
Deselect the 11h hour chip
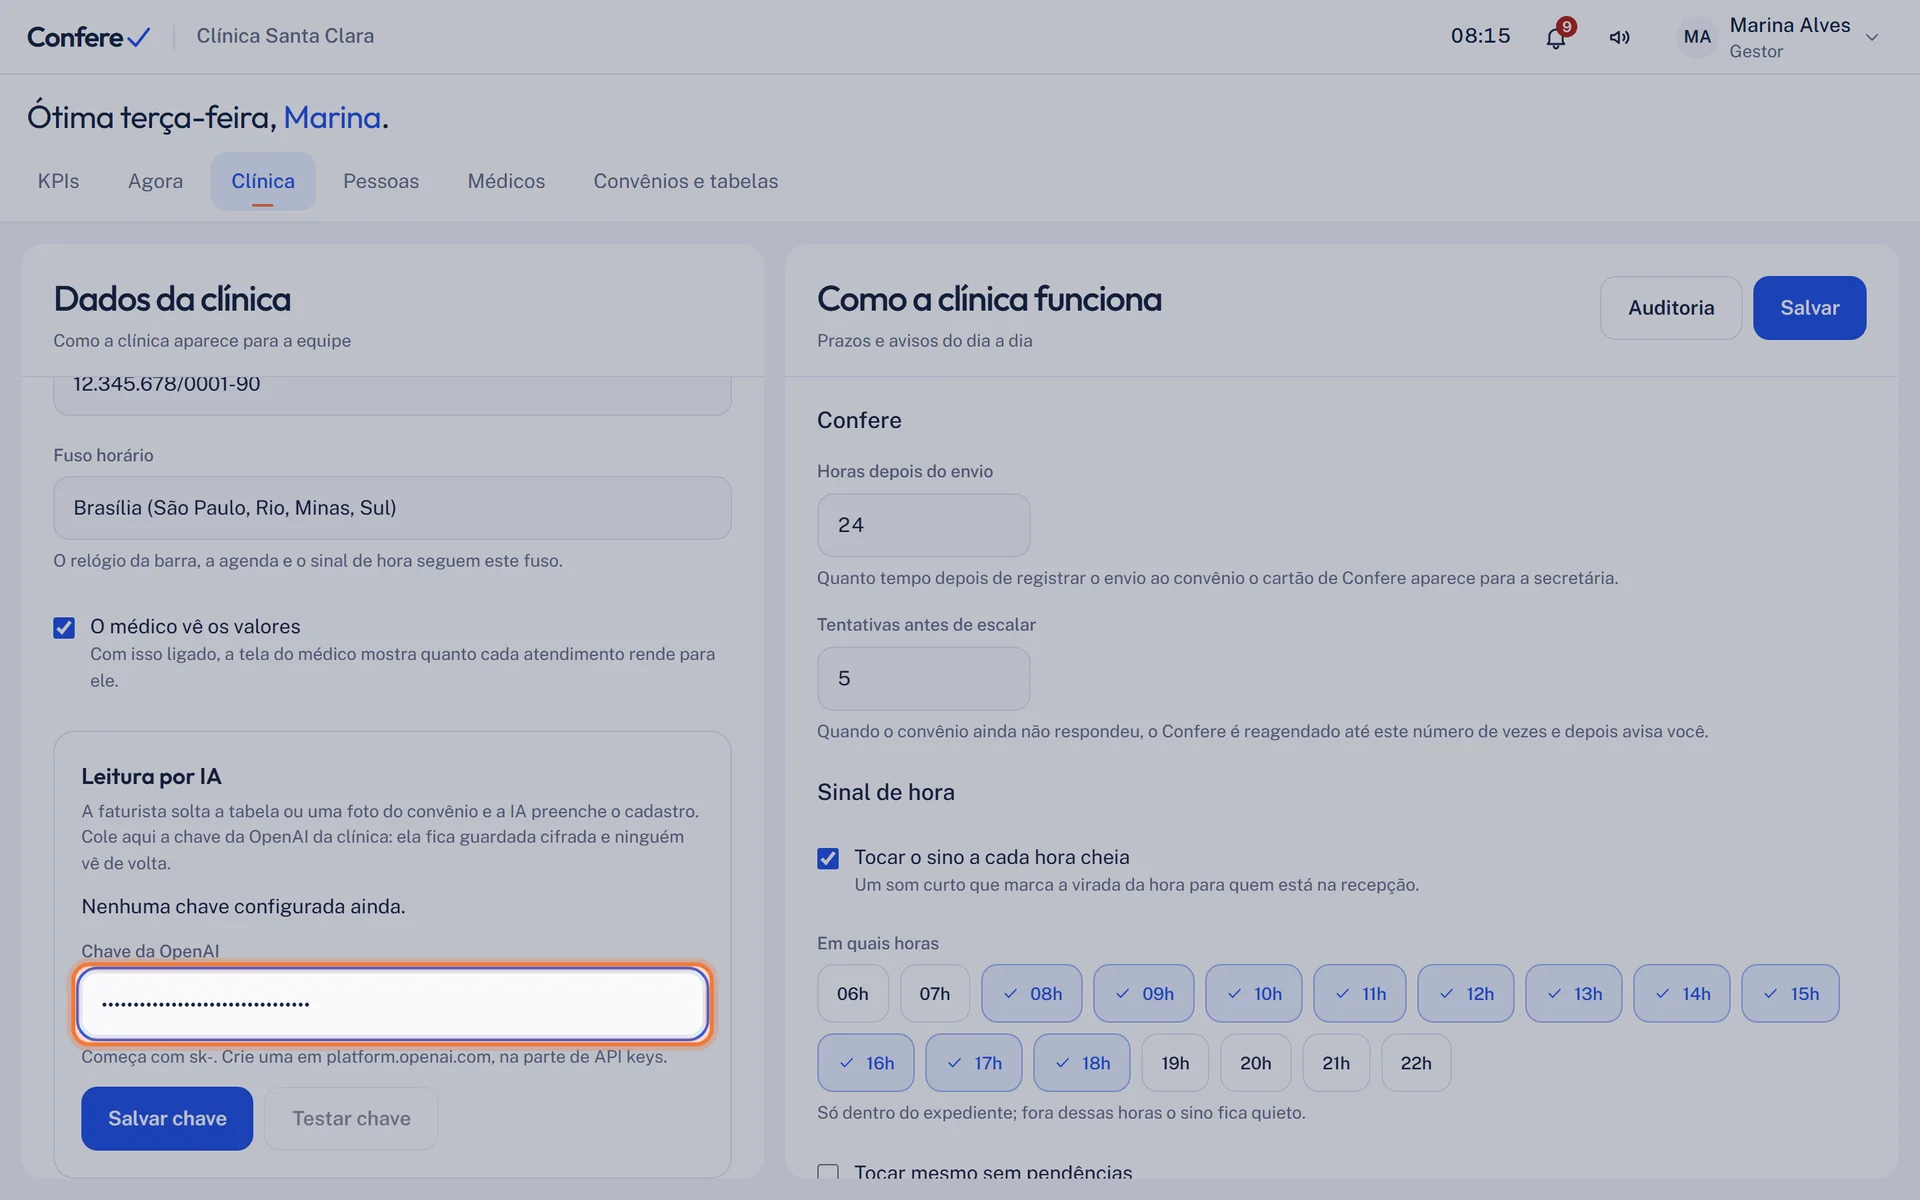[x=1360, y=993]
